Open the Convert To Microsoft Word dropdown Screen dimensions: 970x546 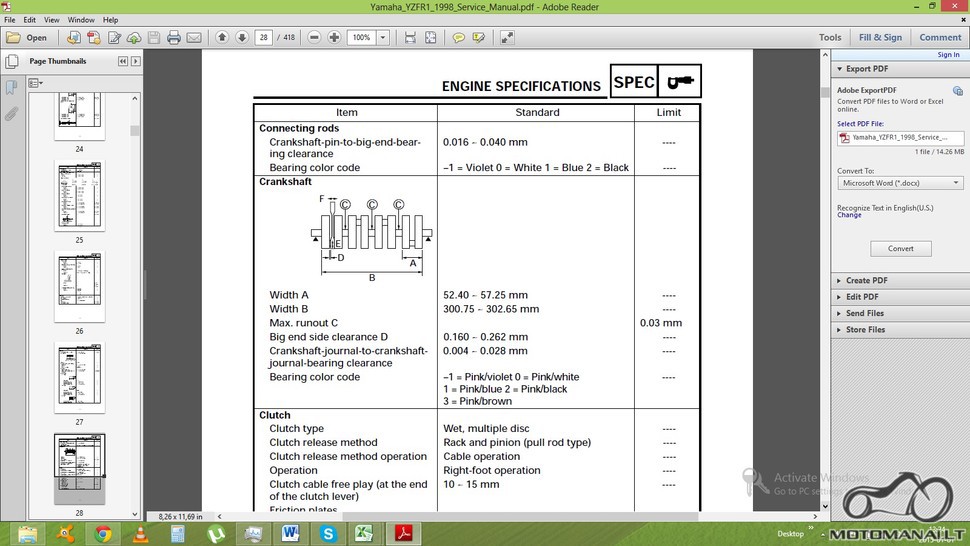coord(900,183)
